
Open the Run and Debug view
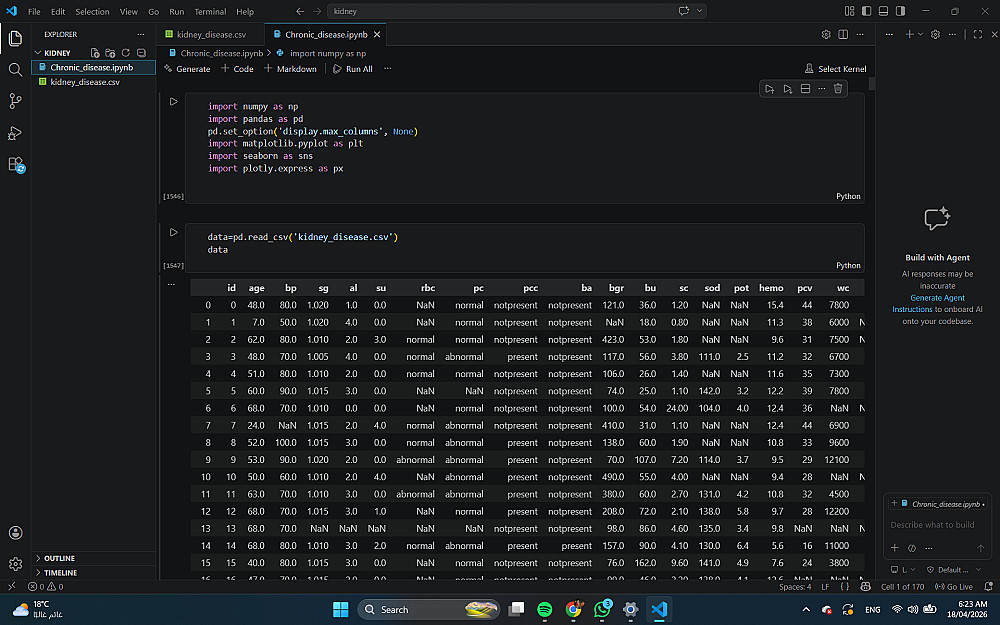click(x=15, y=133)
